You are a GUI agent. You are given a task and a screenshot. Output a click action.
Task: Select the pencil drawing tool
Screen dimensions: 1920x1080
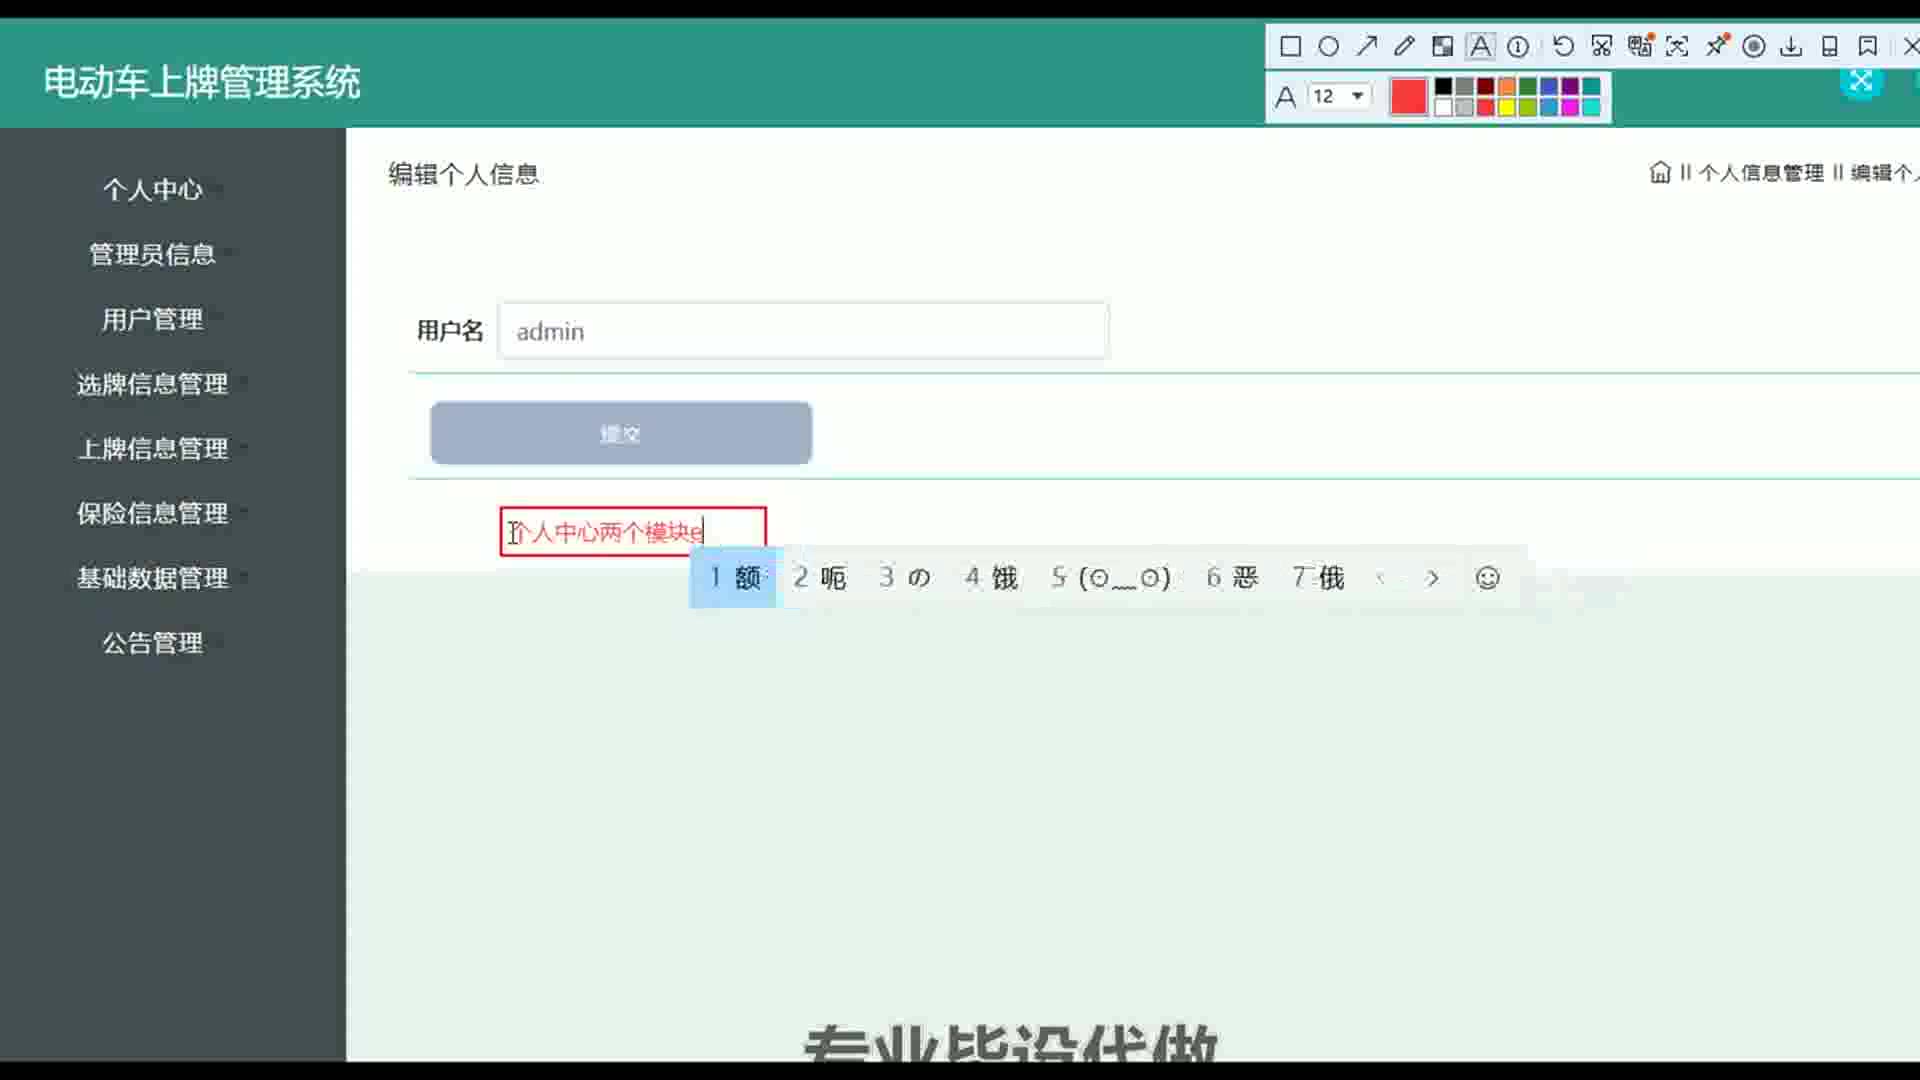click(x=1404, y=46)
